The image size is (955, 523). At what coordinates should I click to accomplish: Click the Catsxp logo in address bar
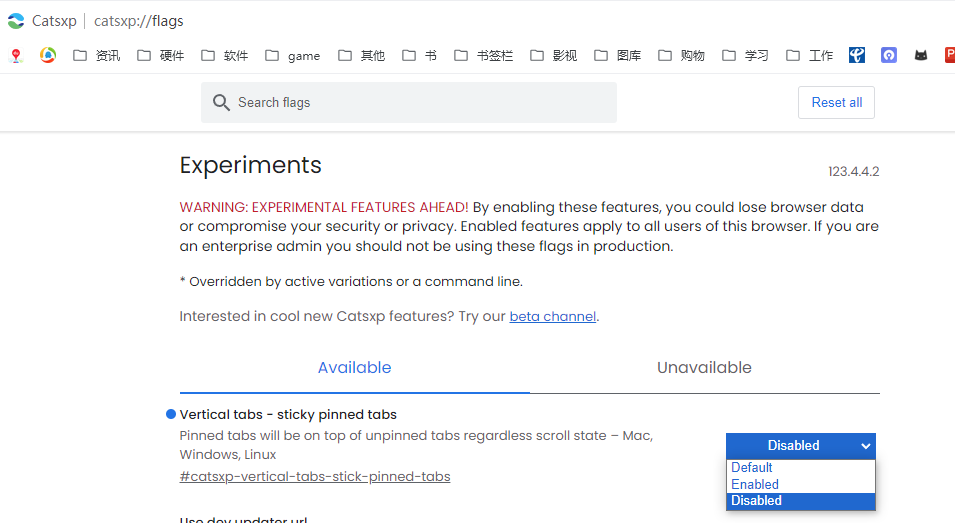pos(16,21)
